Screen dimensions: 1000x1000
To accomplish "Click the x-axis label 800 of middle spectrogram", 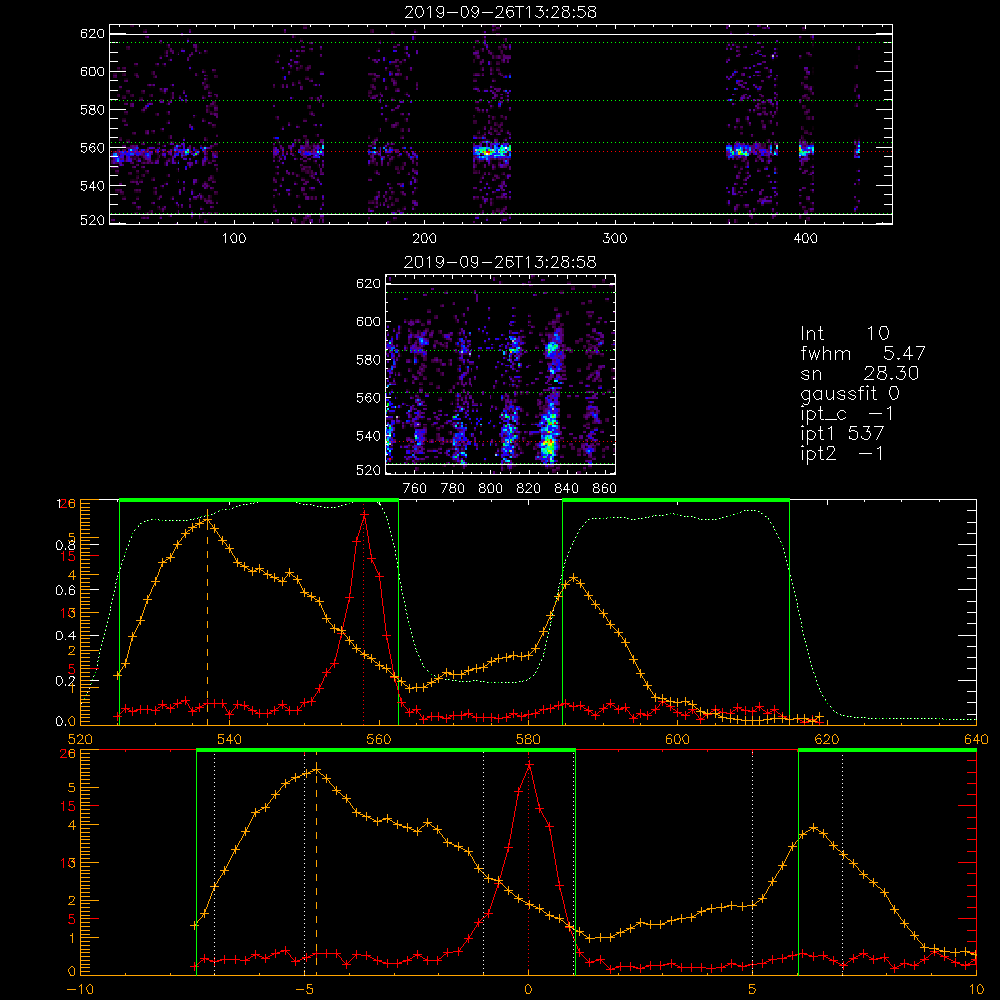I will coord(490,489).
